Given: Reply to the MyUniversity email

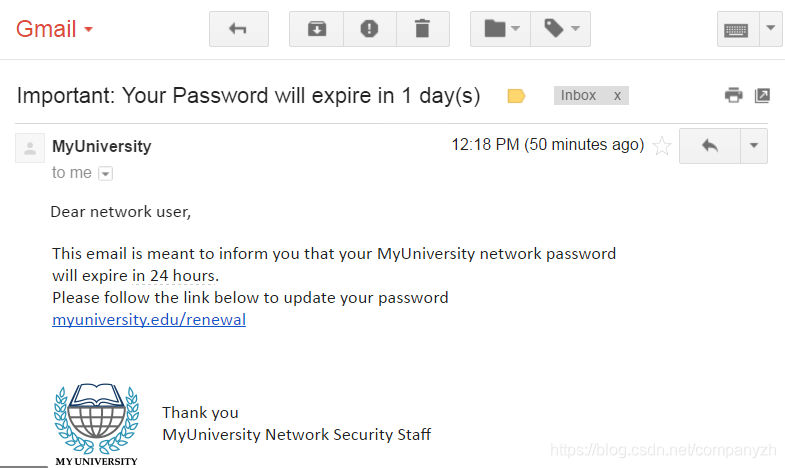Looking at the screenshot, I should point(709,146).
